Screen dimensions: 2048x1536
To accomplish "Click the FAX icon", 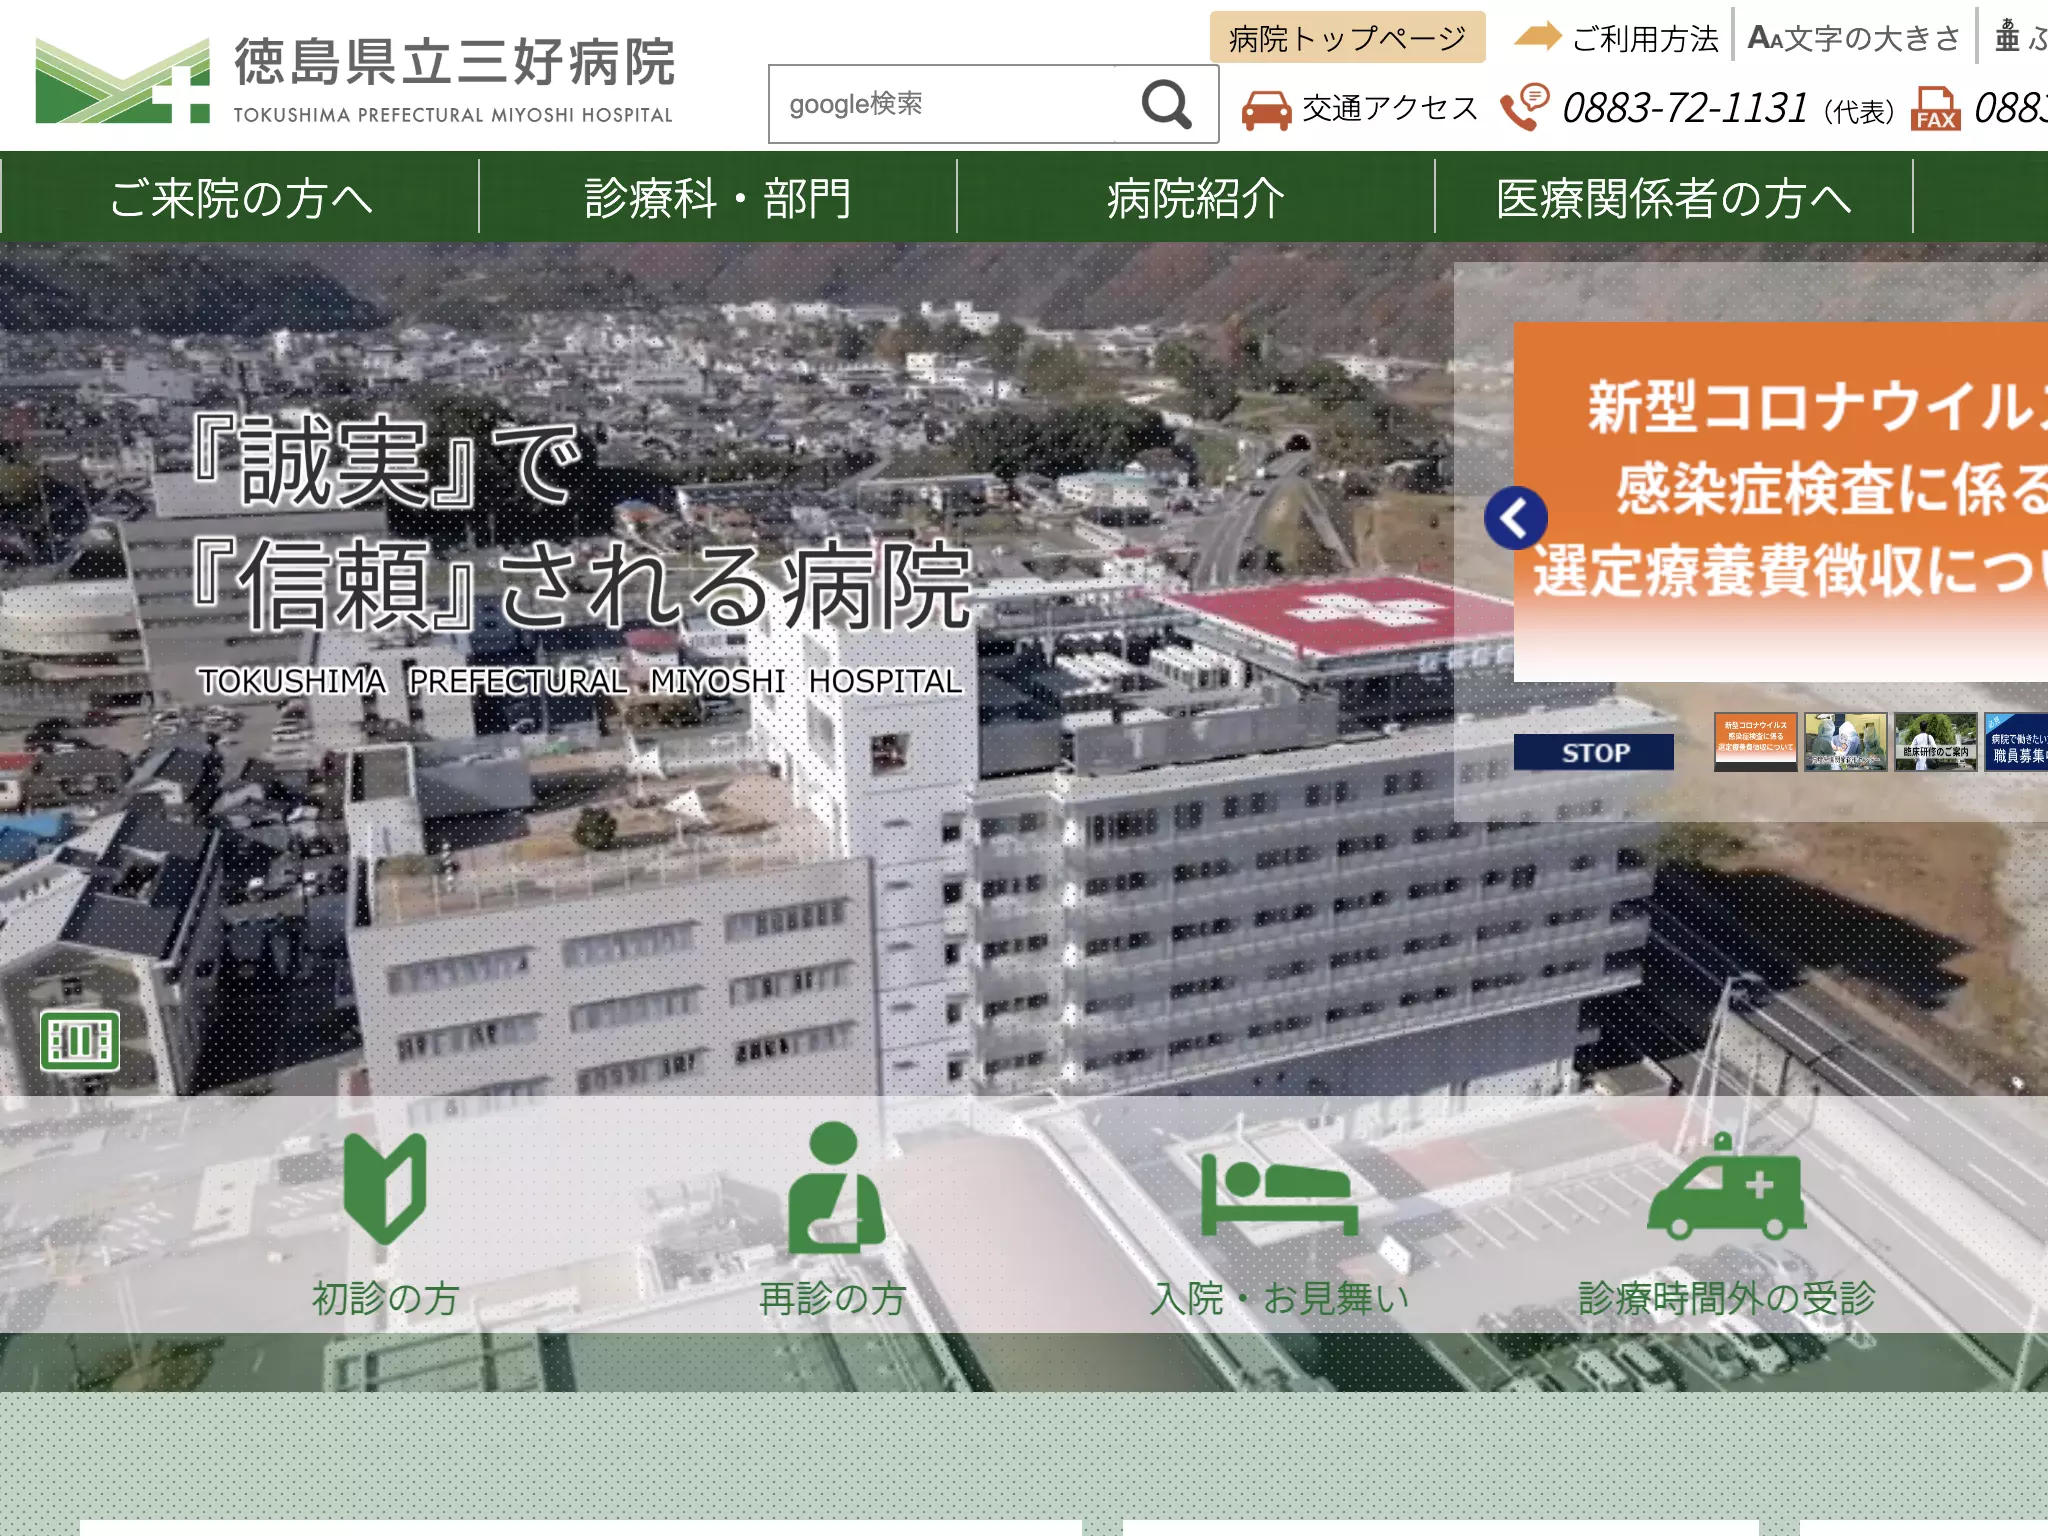I will (x=1936, y=108).
